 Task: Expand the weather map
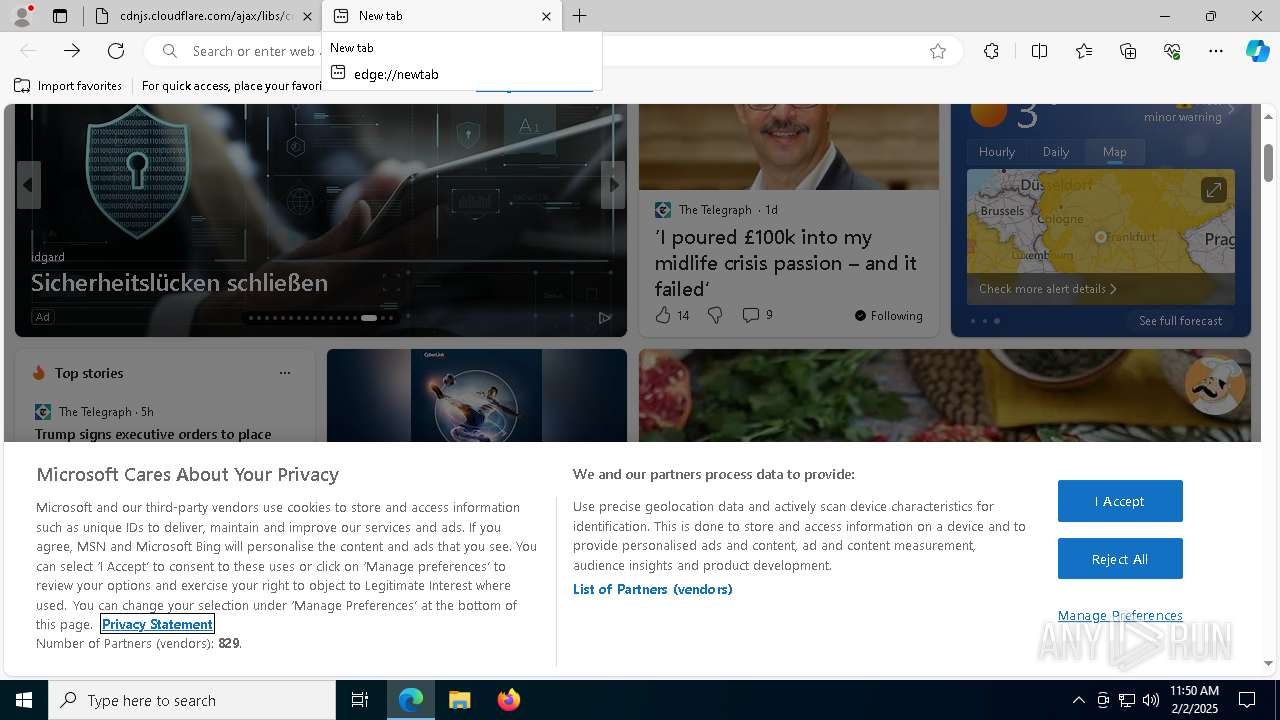(x=1213, y=190)
